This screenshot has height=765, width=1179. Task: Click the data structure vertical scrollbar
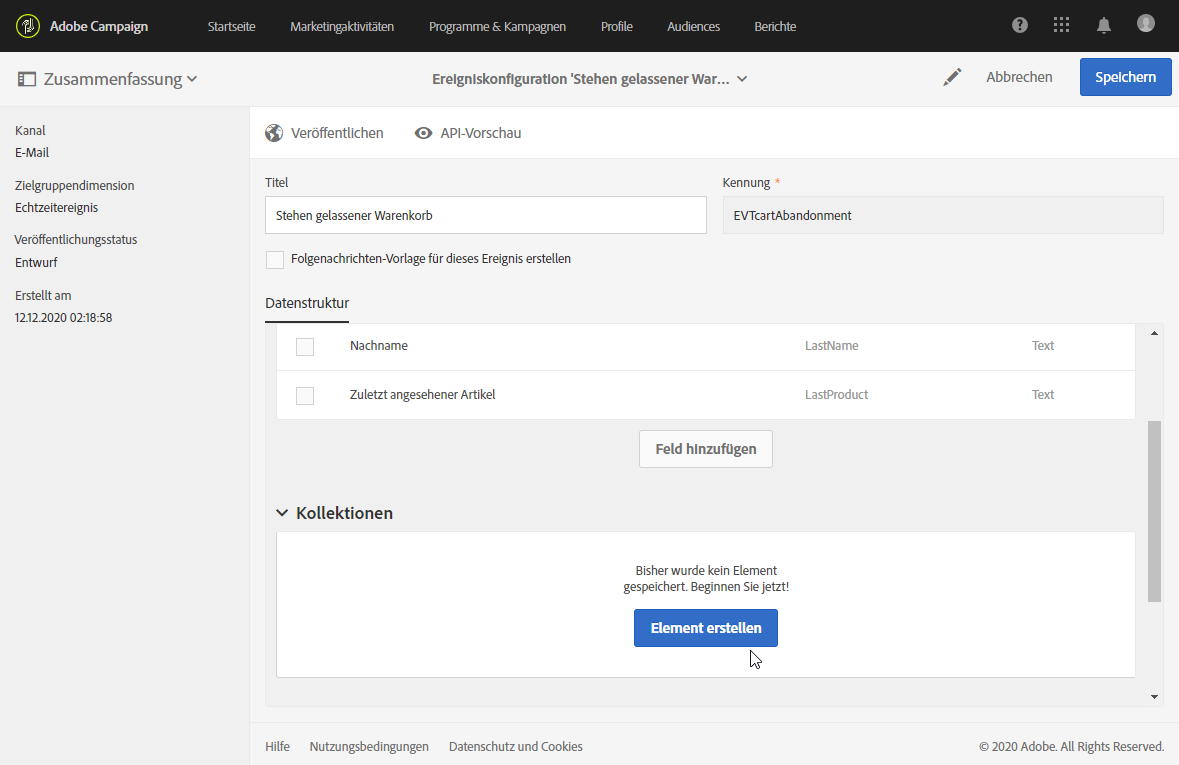[1154, 510]
